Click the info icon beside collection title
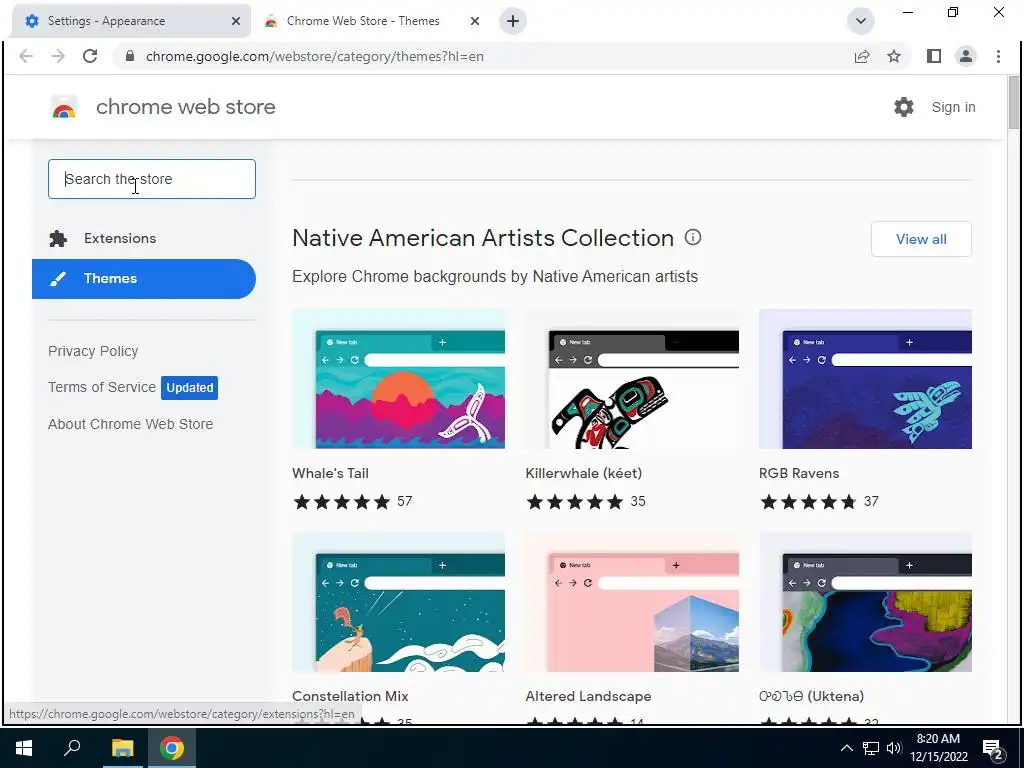 point(693,237)
